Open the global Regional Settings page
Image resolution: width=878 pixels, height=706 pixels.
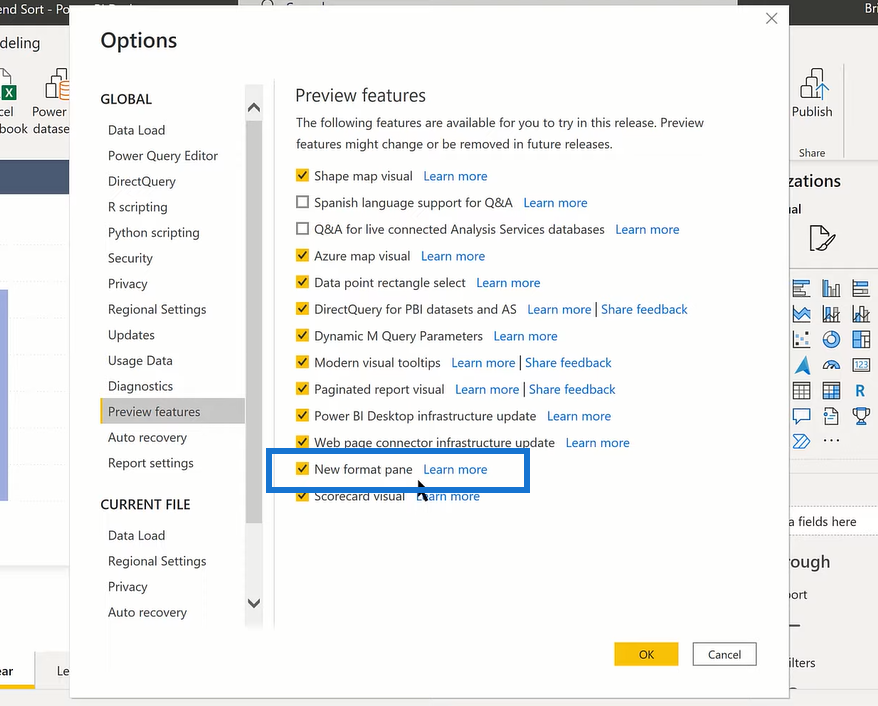(x=157, y=310)
